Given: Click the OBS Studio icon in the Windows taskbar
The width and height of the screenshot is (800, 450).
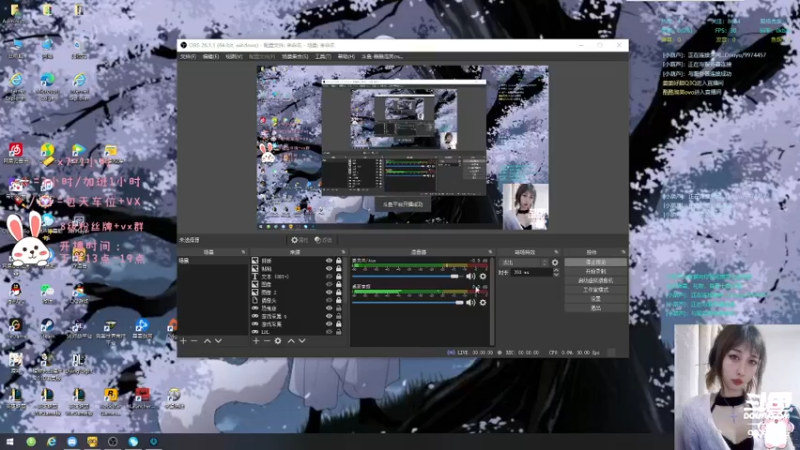Looking at the screenshot, I should pos(113,441).
